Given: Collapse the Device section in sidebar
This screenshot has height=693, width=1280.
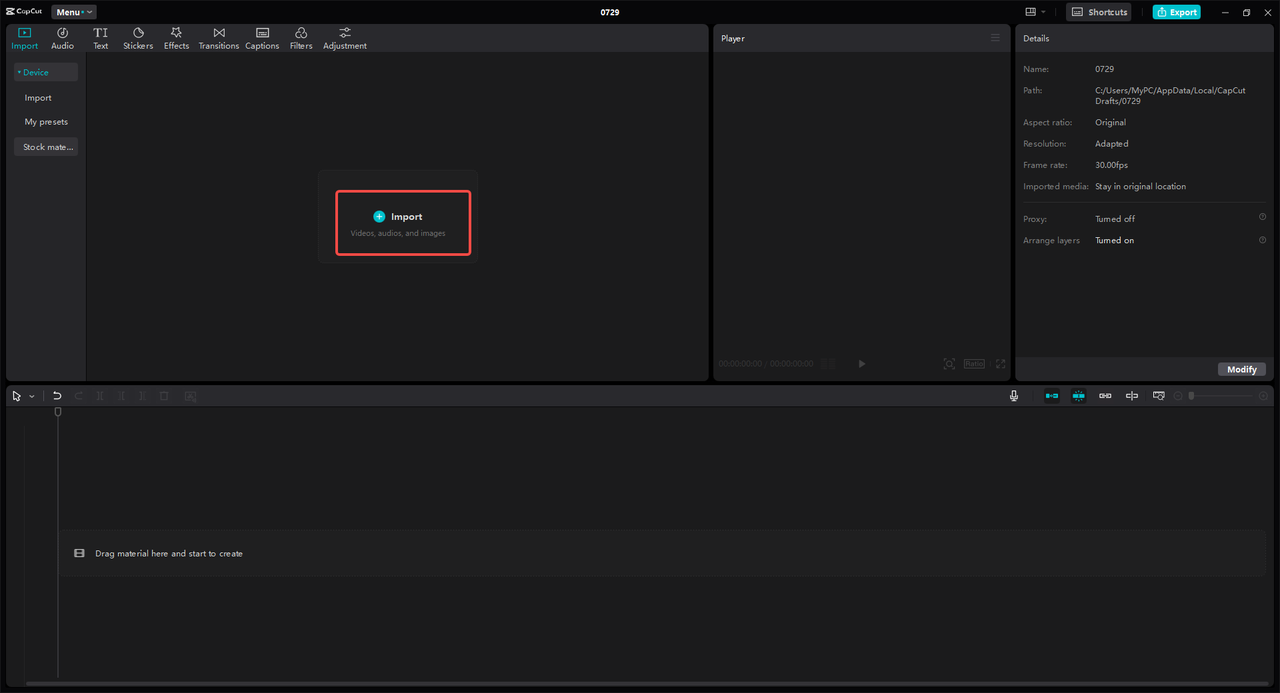Looking at the screenshot, I should (46, 72).
